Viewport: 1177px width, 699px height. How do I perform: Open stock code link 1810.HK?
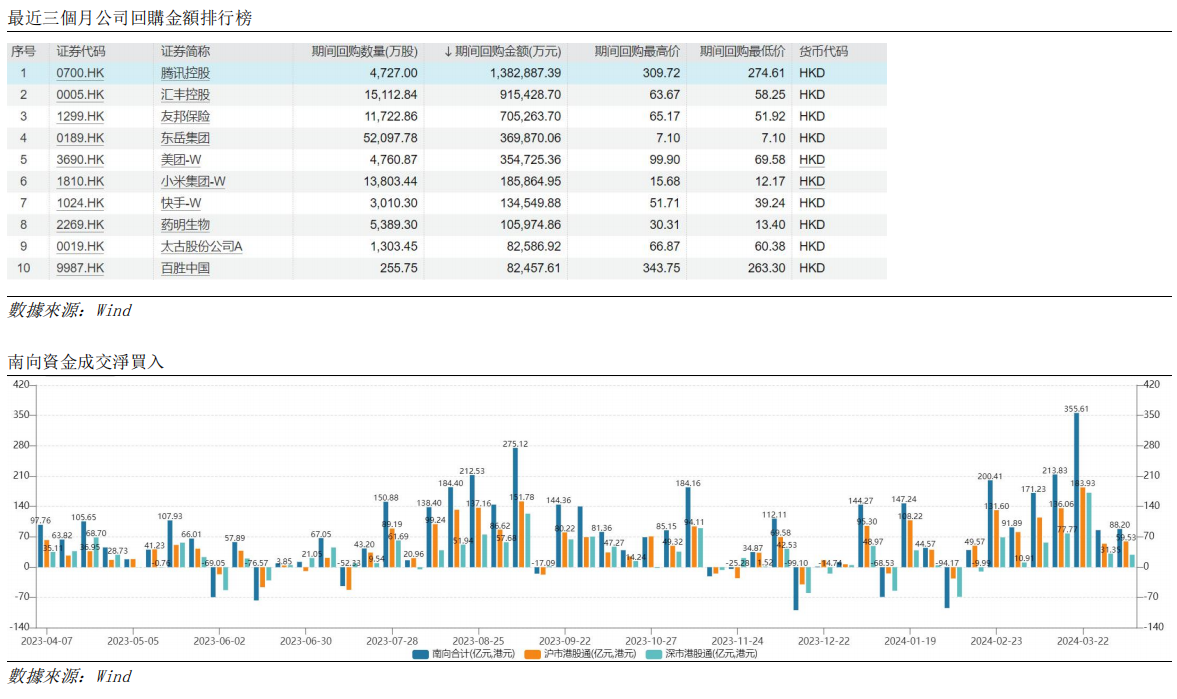point(80,182)
